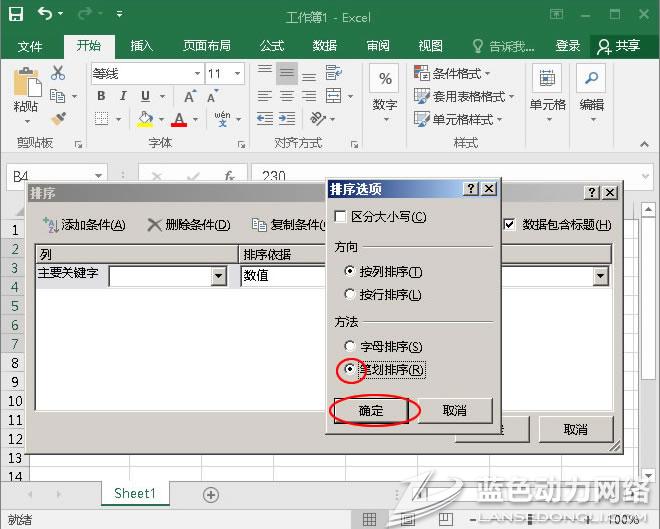Click the Paste (粘贴) clipboard icon
Image resolution: width=660 pixels, height=529 pixels.
click(x=27, y=89)
